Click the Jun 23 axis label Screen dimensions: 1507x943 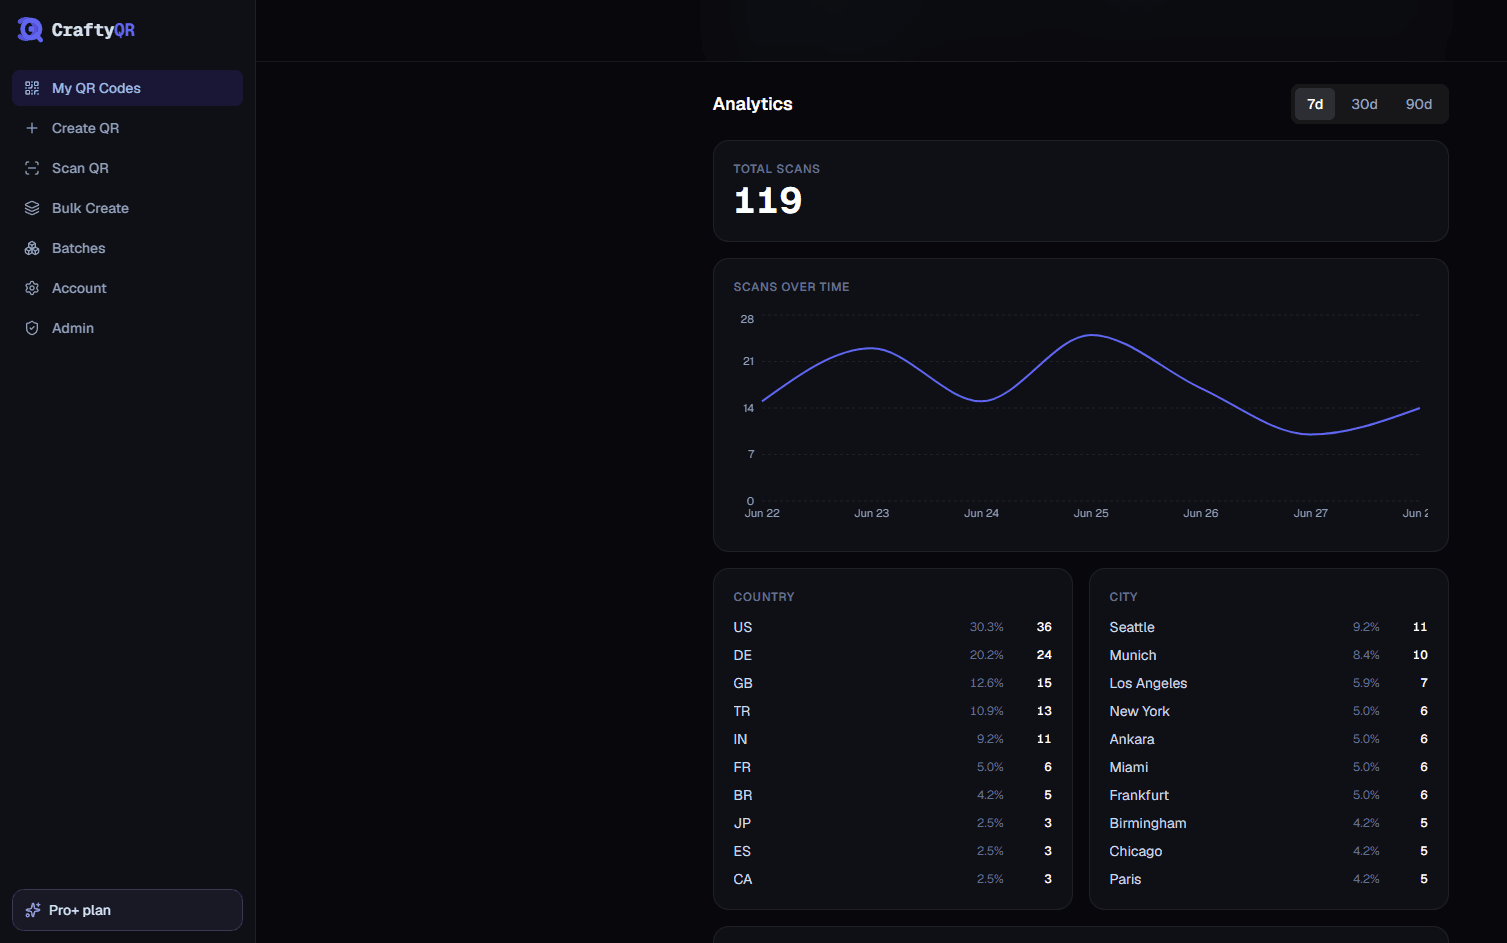coord(872,513)
